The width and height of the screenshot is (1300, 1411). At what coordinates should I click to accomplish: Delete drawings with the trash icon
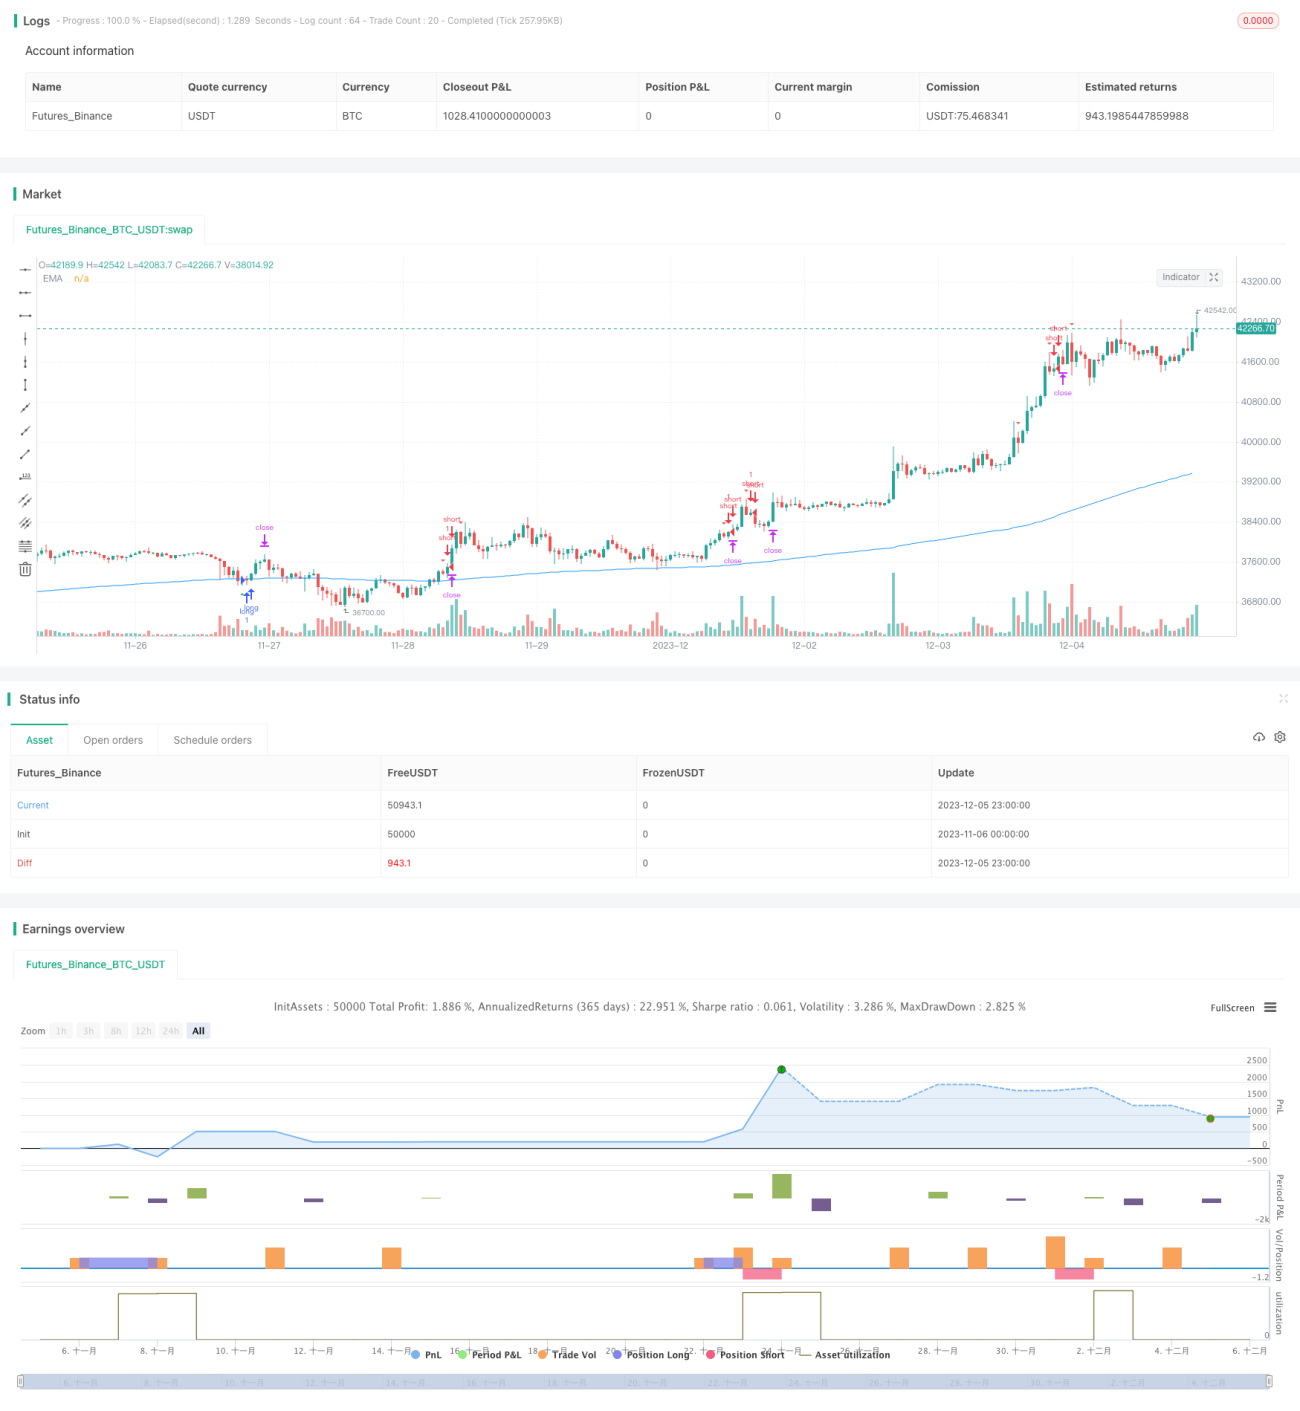(x=25, y=569)
